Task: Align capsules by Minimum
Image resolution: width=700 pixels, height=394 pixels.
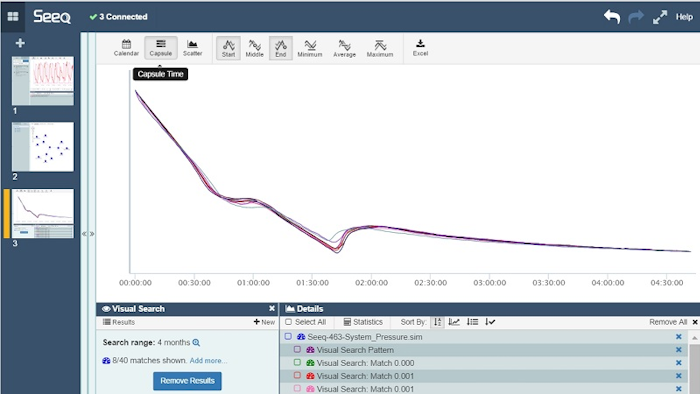Action: [310, 48]
